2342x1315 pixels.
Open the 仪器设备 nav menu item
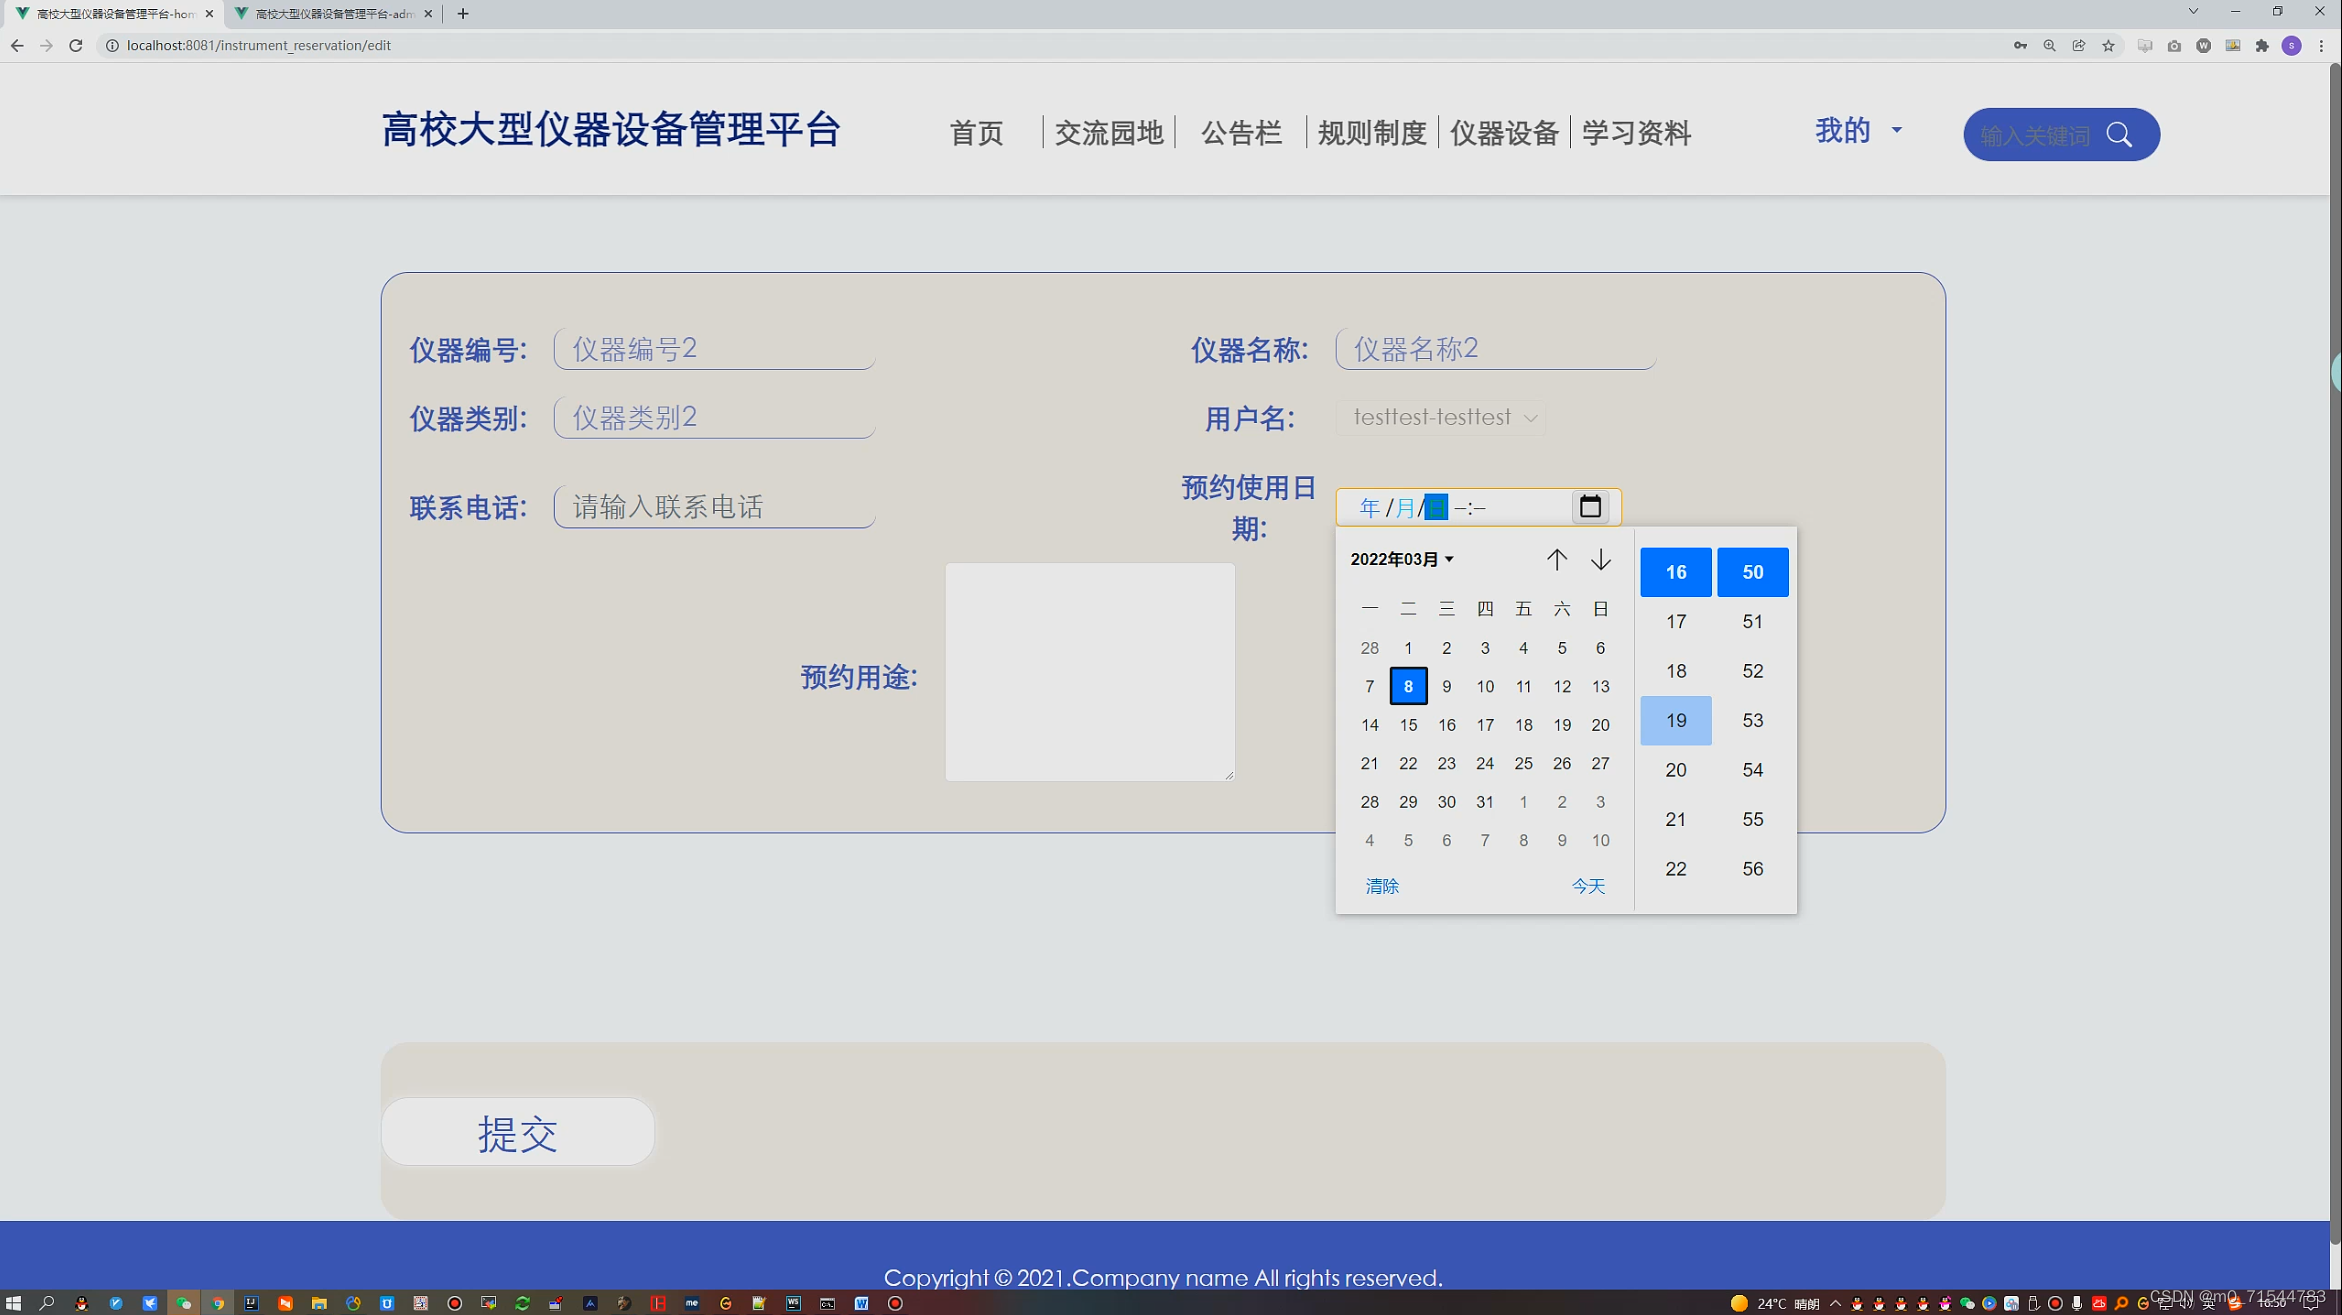point(1504,132)
